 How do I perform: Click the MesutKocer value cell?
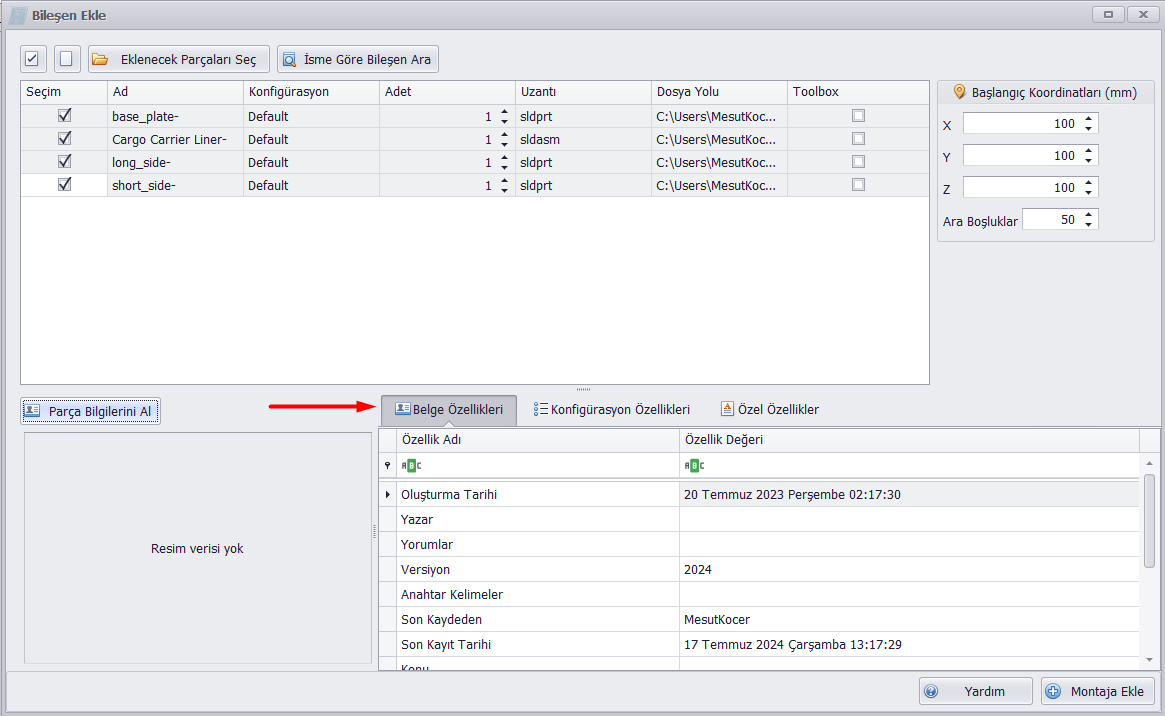click(909, 619)
